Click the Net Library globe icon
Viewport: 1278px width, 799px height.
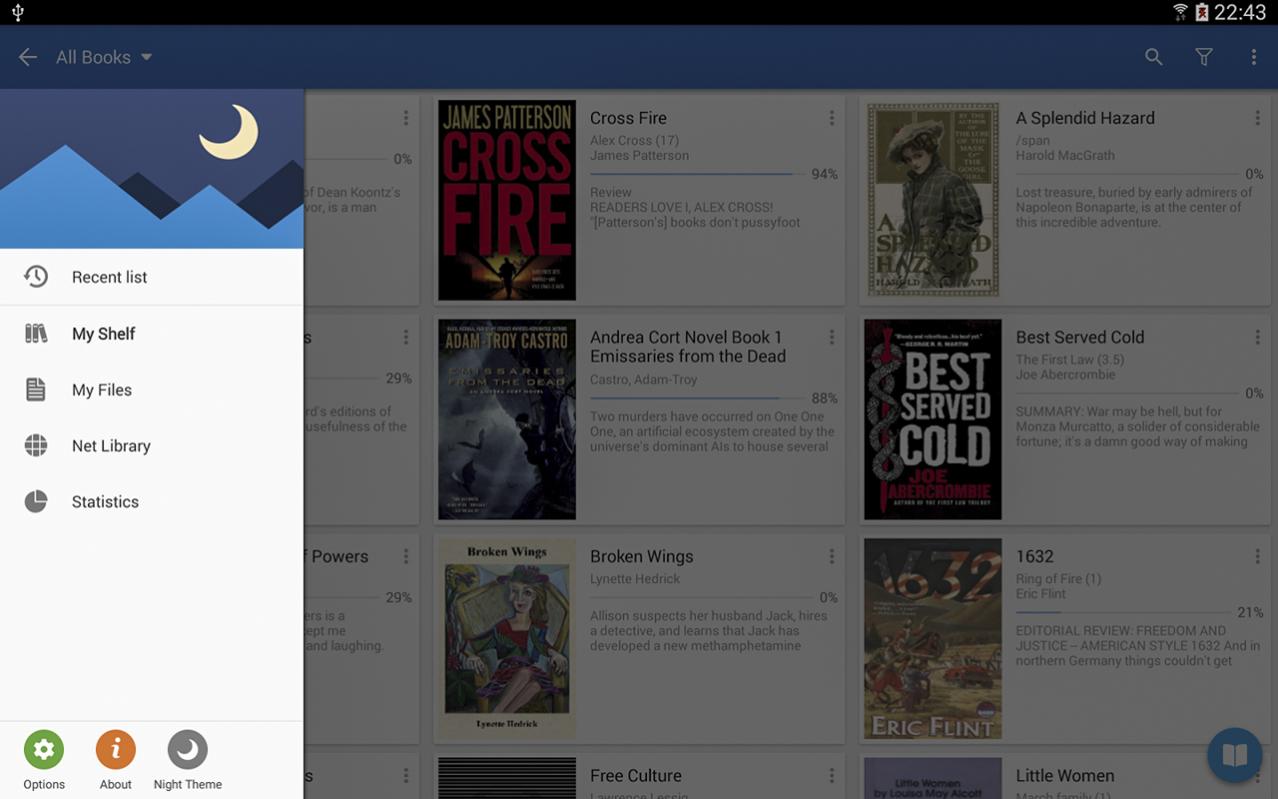[36, 446]
